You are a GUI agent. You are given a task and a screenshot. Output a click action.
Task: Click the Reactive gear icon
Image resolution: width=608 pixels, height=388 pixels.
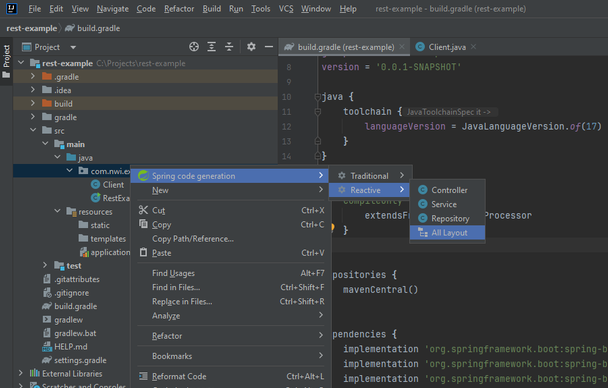click(342, 190)
